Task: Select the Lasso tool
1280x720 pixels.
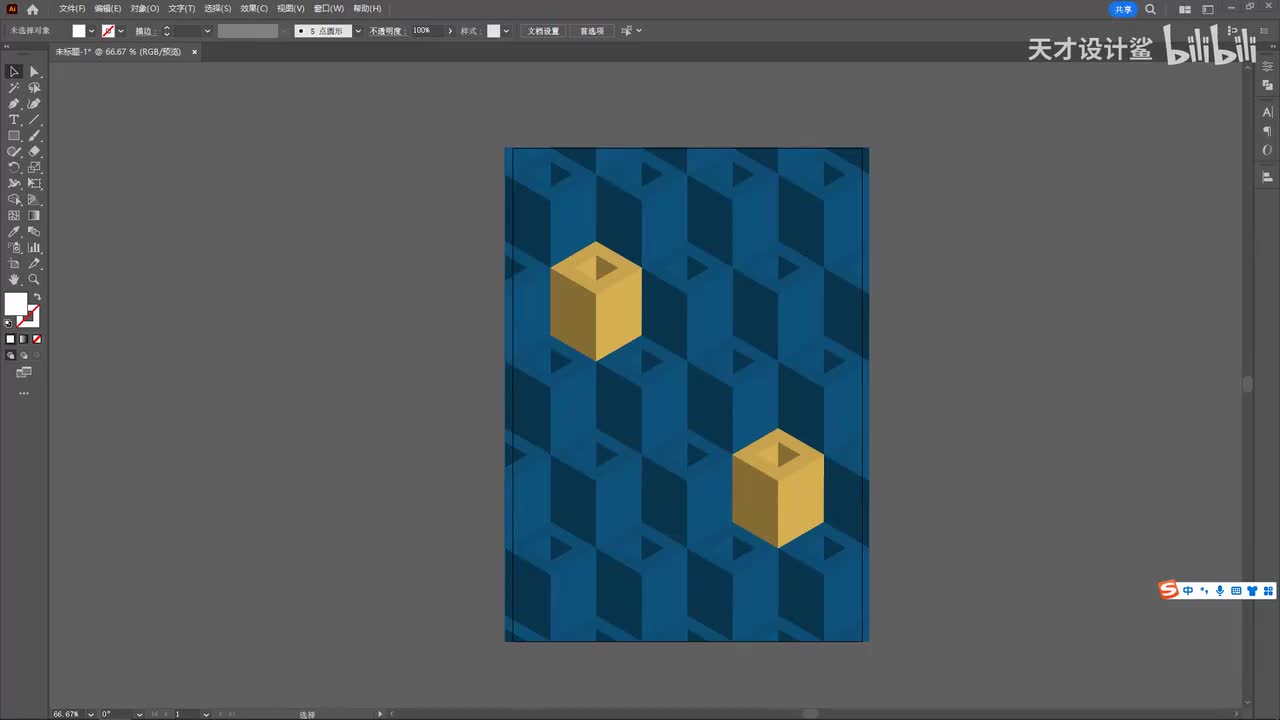Action: 34,87
